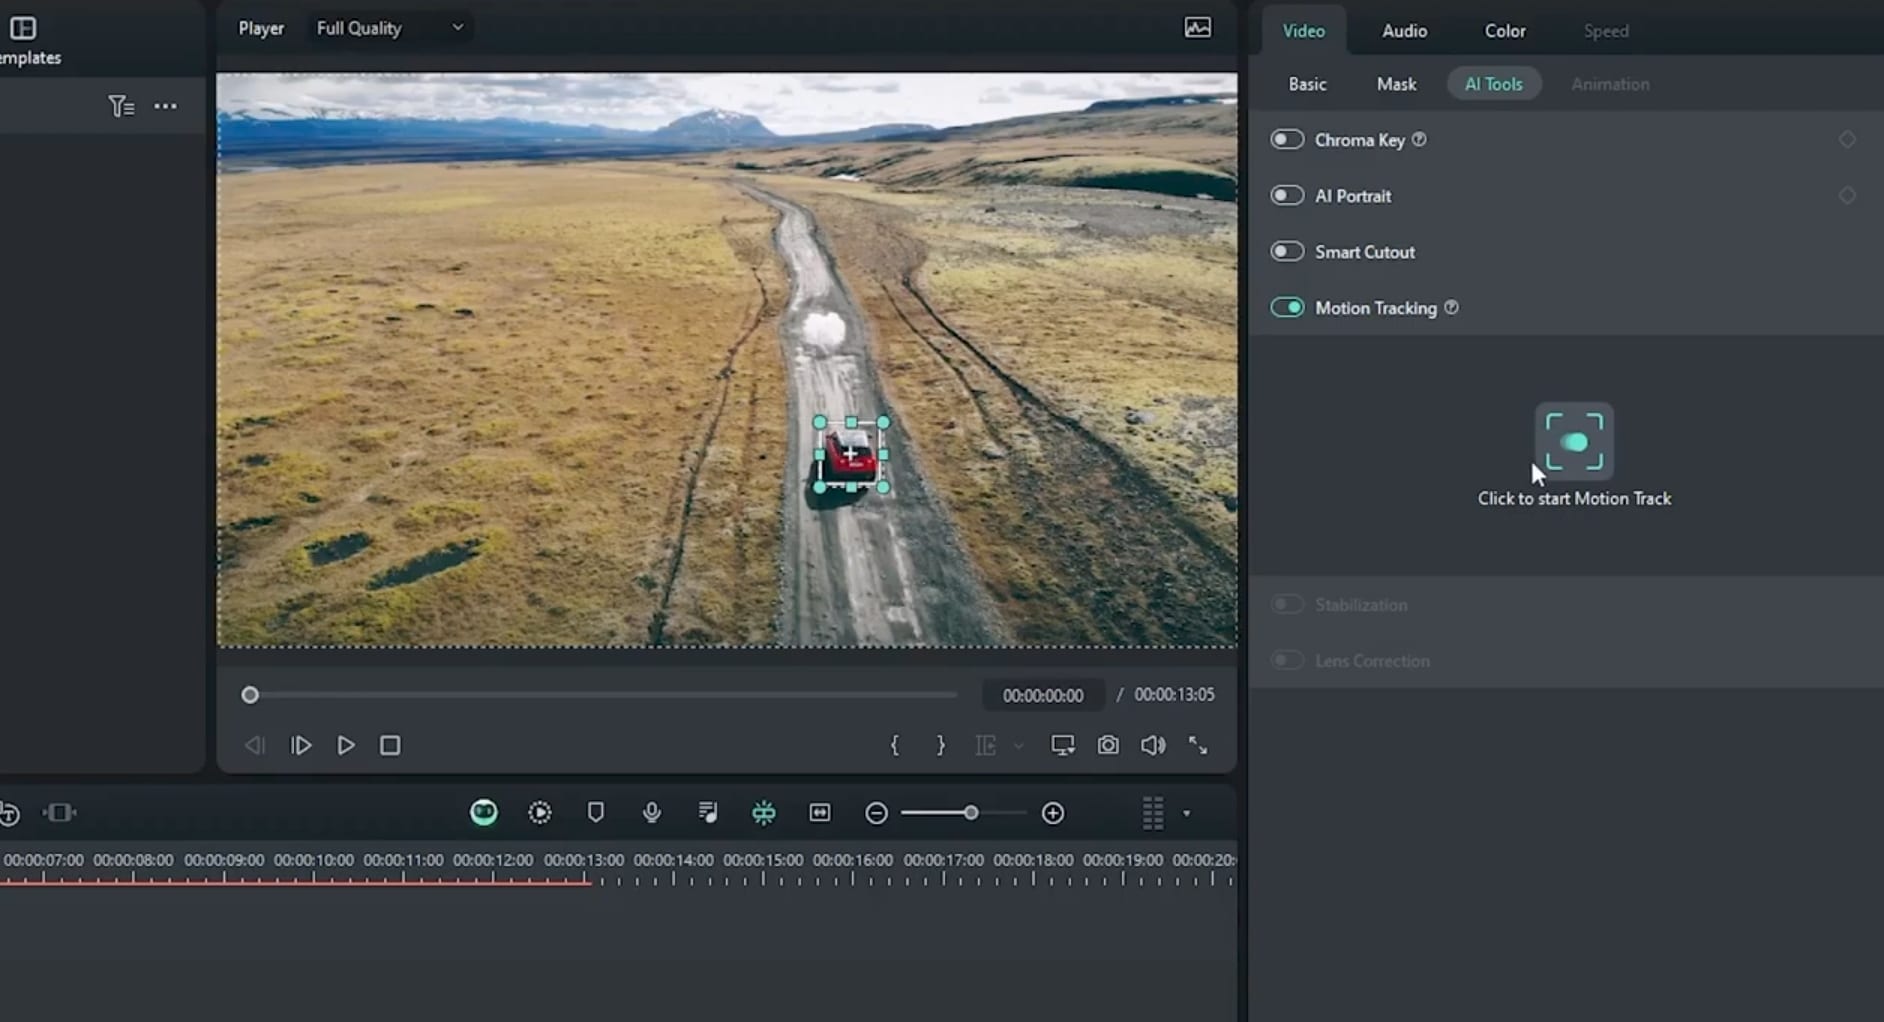
Task: Play the video in the player
Action: pyautogui.click(x=346, y=746)
